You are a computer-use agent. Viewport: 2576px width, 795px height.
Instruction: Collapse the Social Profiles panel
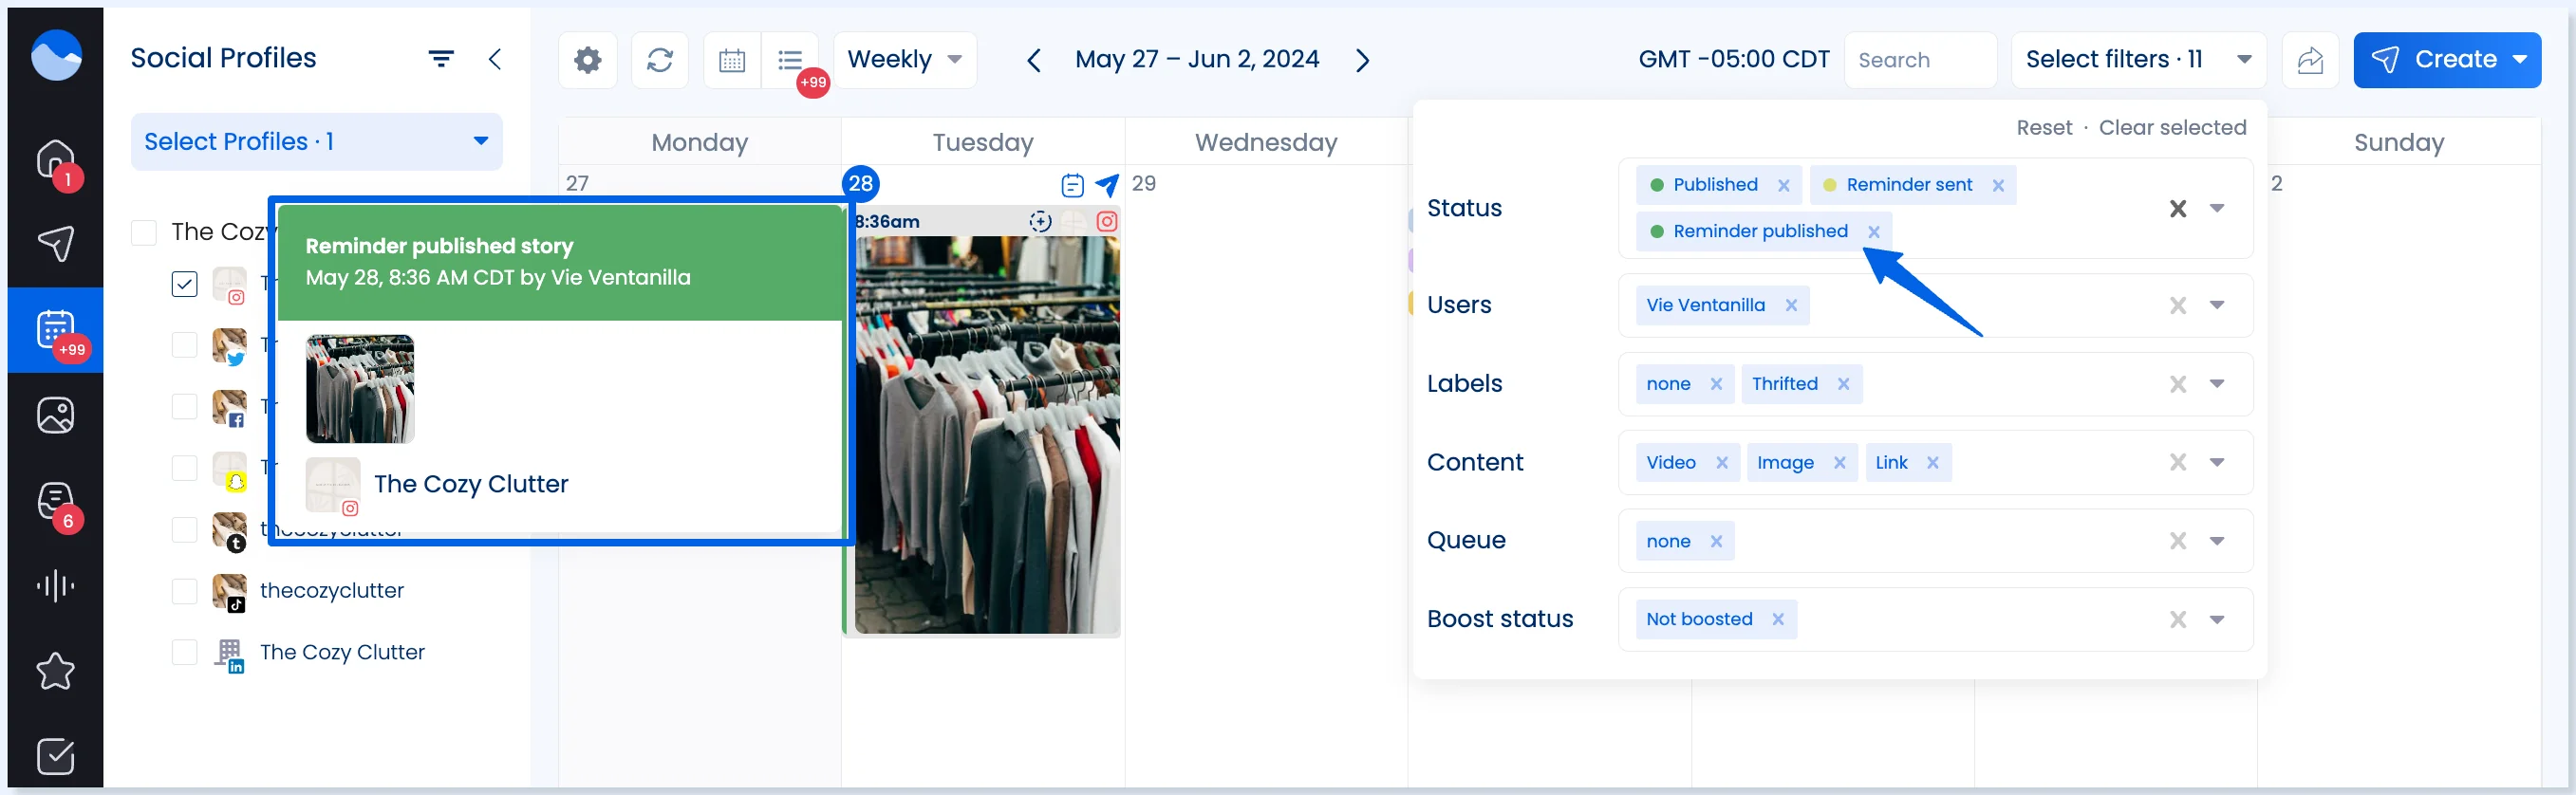point(494,59)
